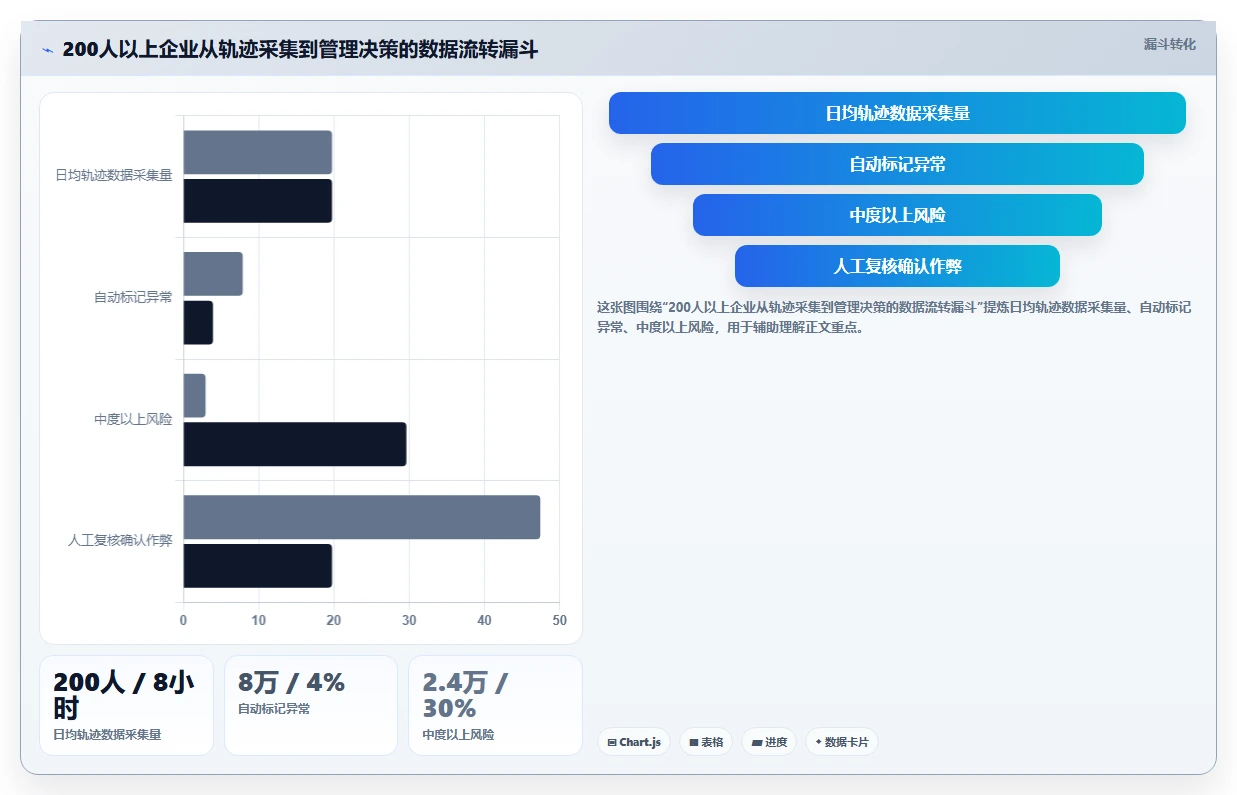Open the 200人 / 8小时 stat card
The width and height of the screenshot is (1237, 795).
pos(126,705)
